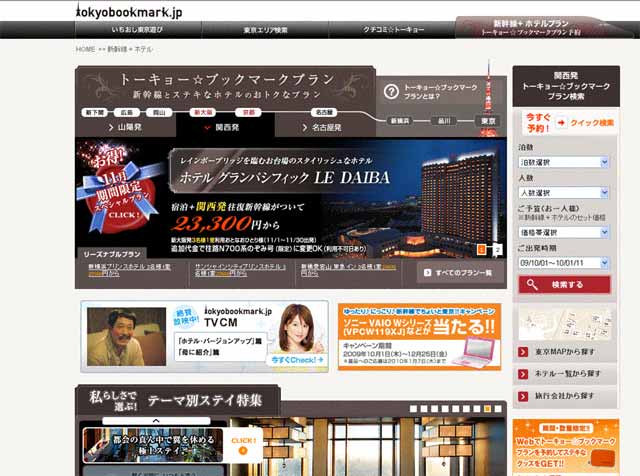Select highlighted orange slideshow square

click(487, 409)
